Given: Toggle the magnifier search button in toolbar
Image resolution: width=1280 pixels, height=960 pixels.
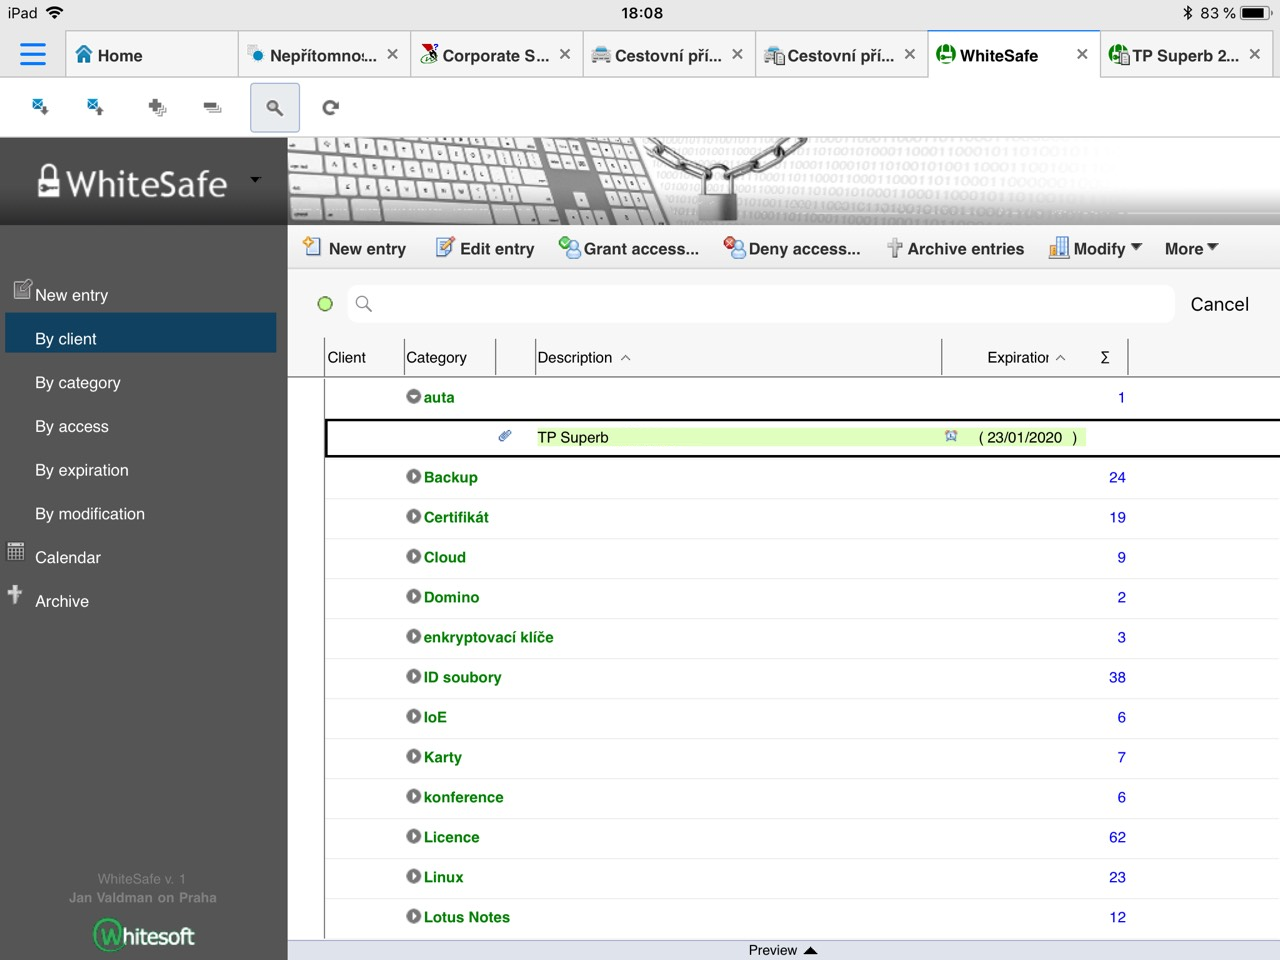Looking at the screenshot, I should 274,107.
